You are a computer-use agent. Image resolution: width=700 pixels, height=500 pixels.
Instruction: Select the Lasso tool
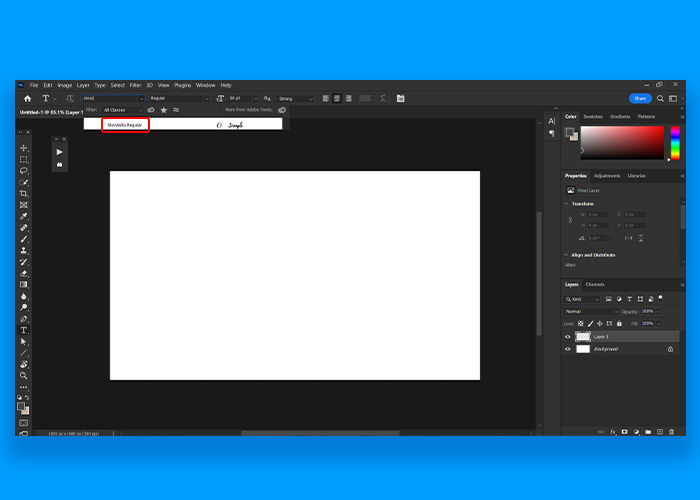(24, 171)
